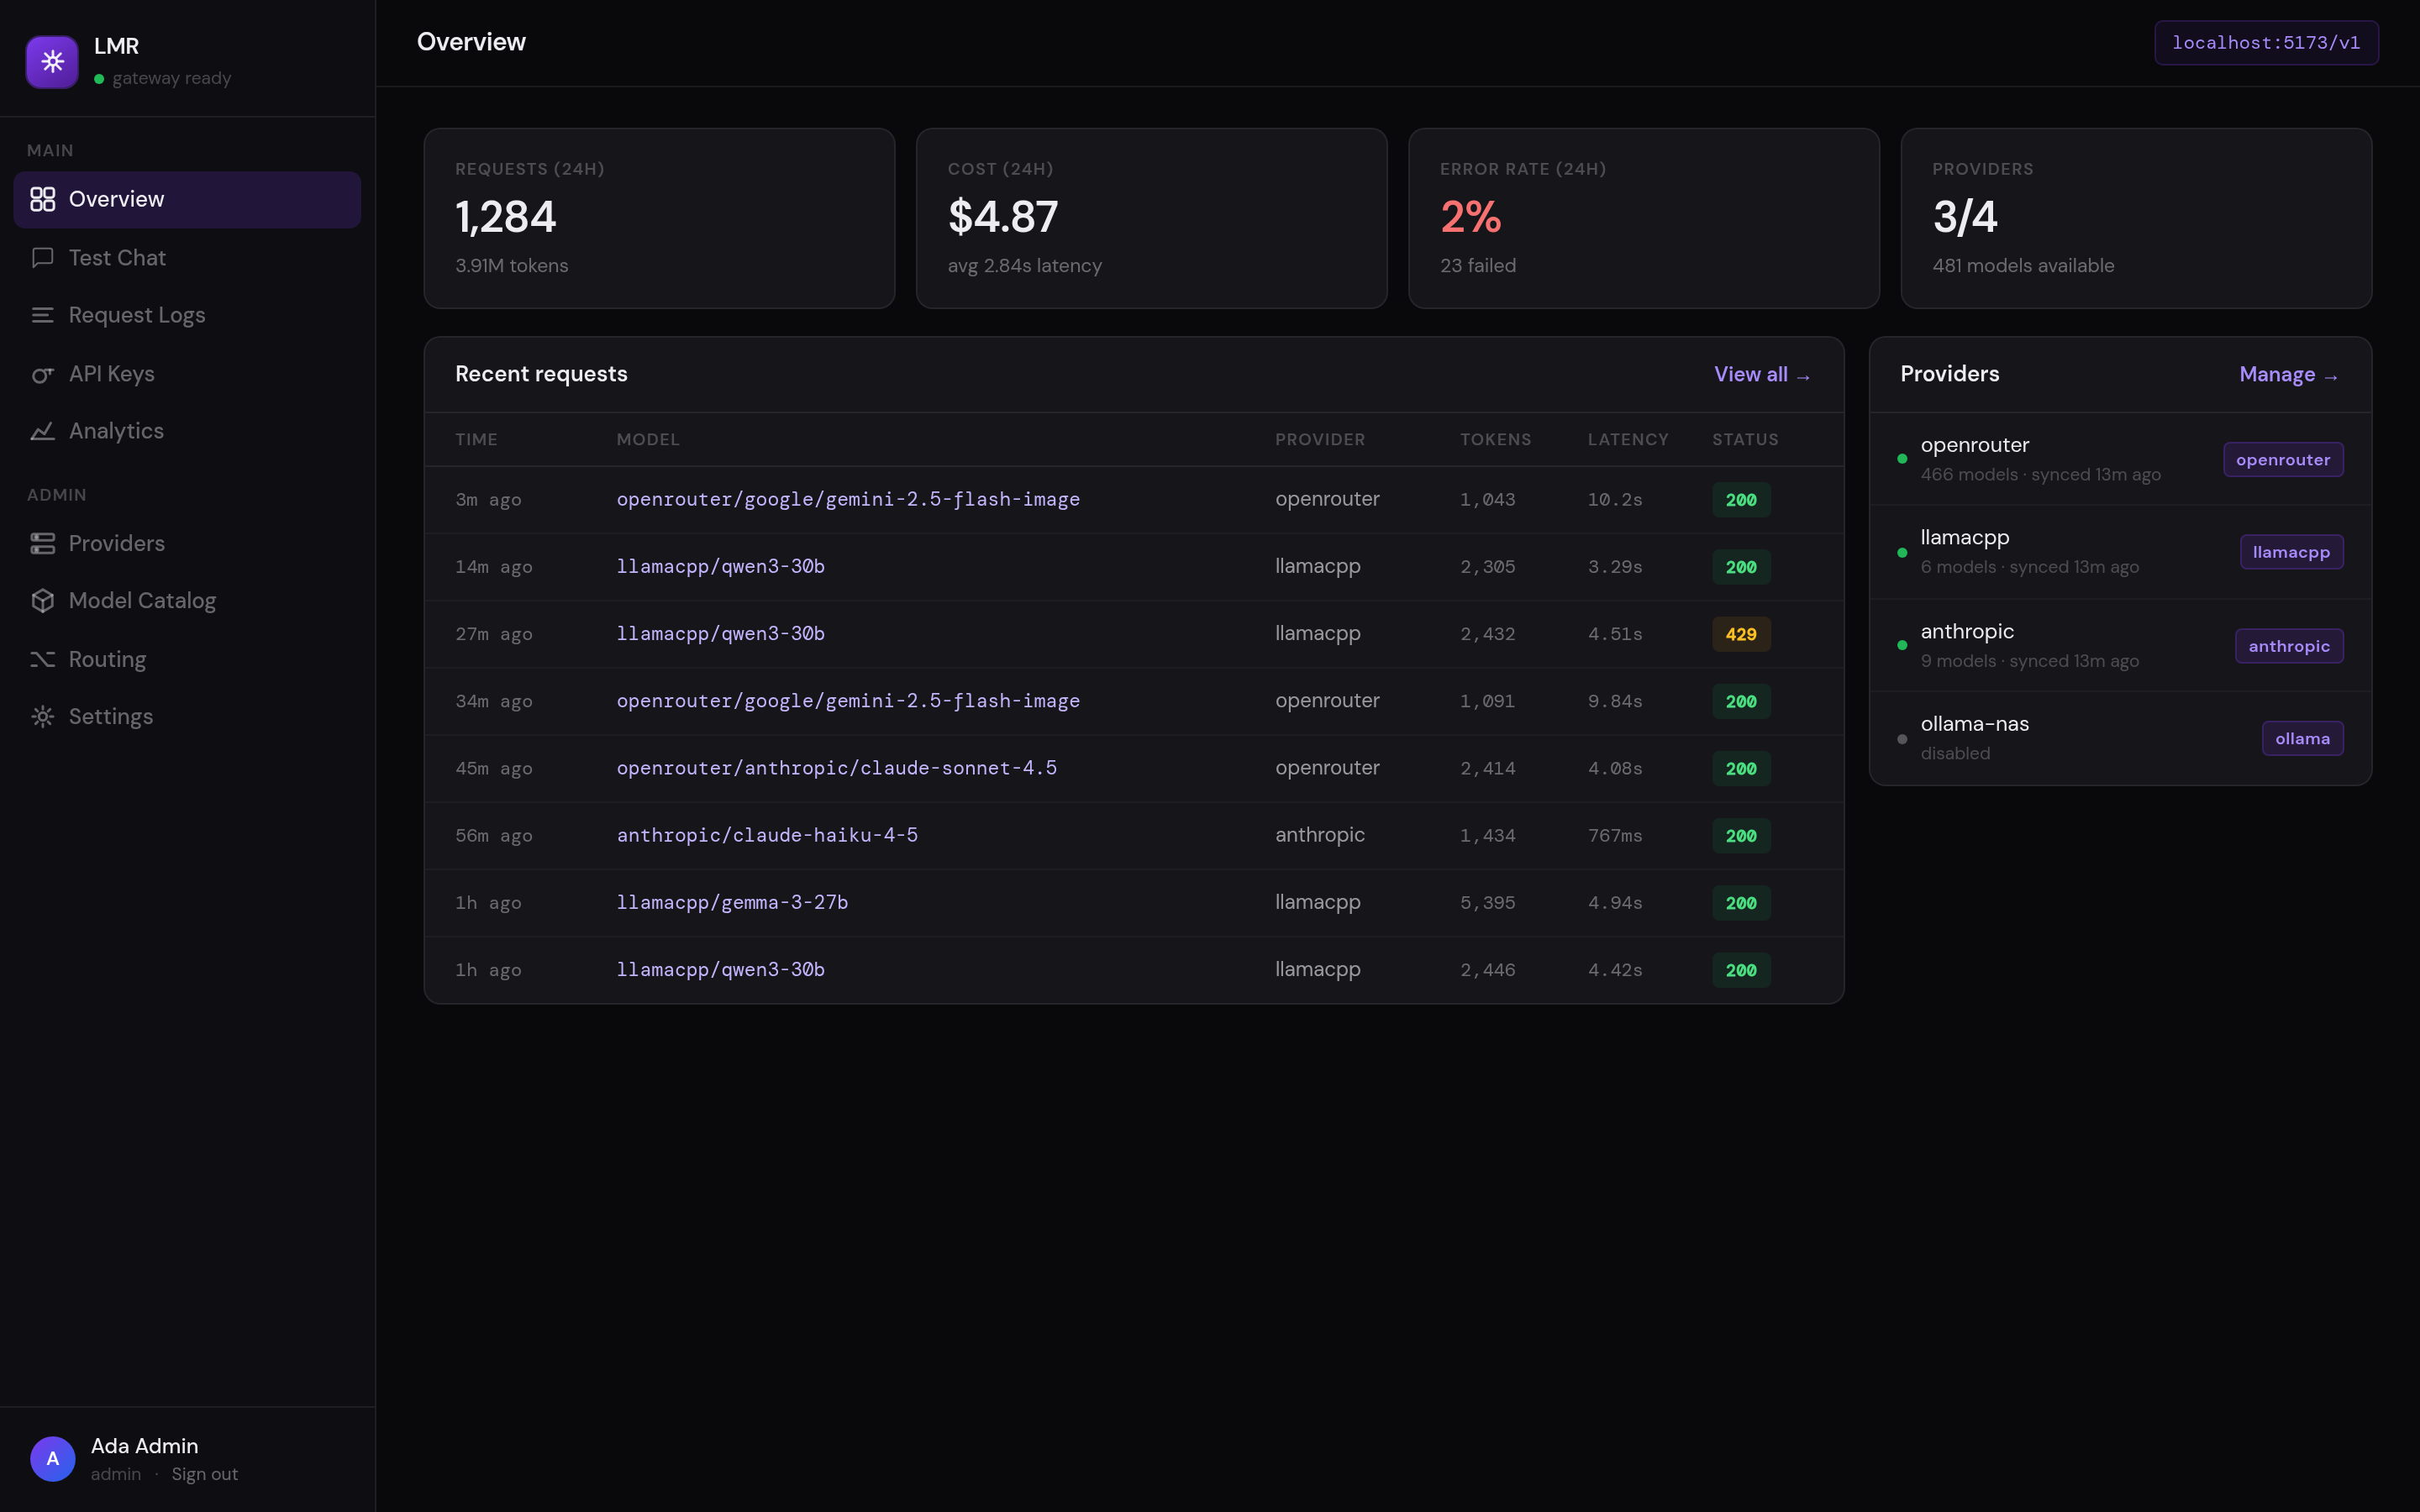This screenshot has height=1512, width=2420.
Task: Click the 5,395 tokens value
Action: [1487, 902]
